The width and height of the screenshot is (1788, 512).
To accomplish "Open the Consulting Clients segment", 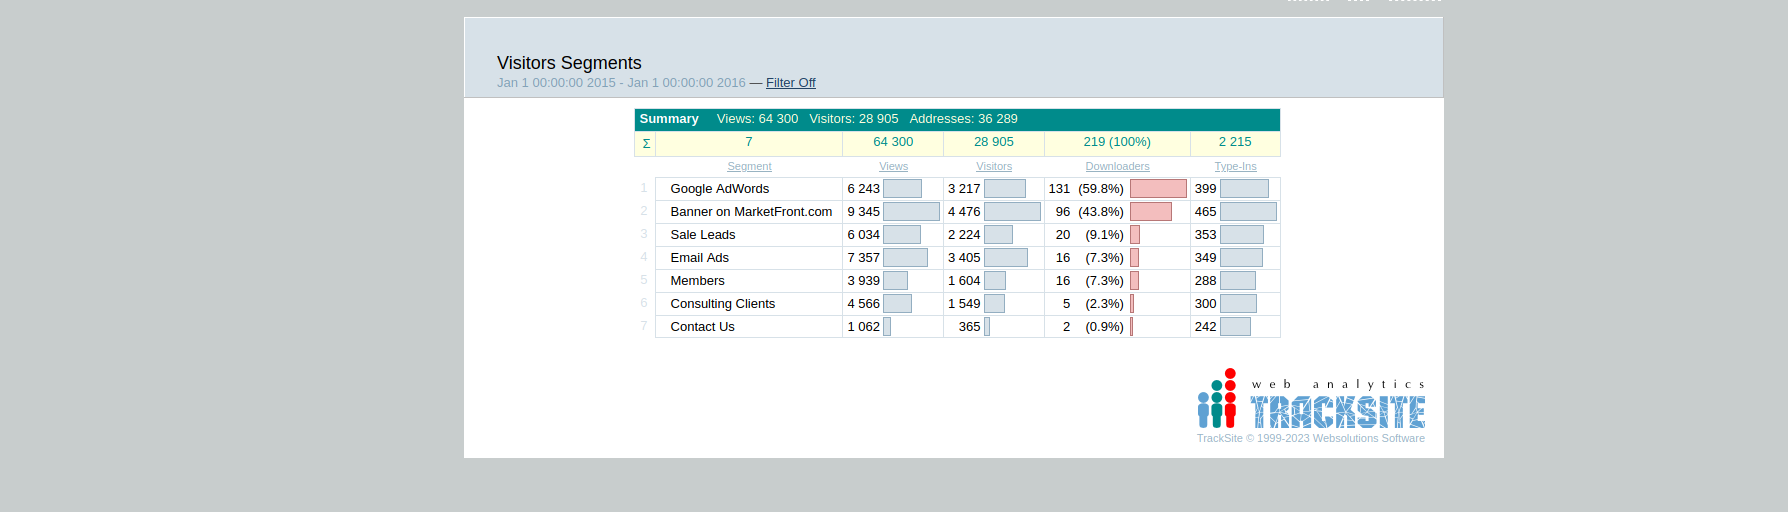I will pyautogui.click(x=722, y=304).
